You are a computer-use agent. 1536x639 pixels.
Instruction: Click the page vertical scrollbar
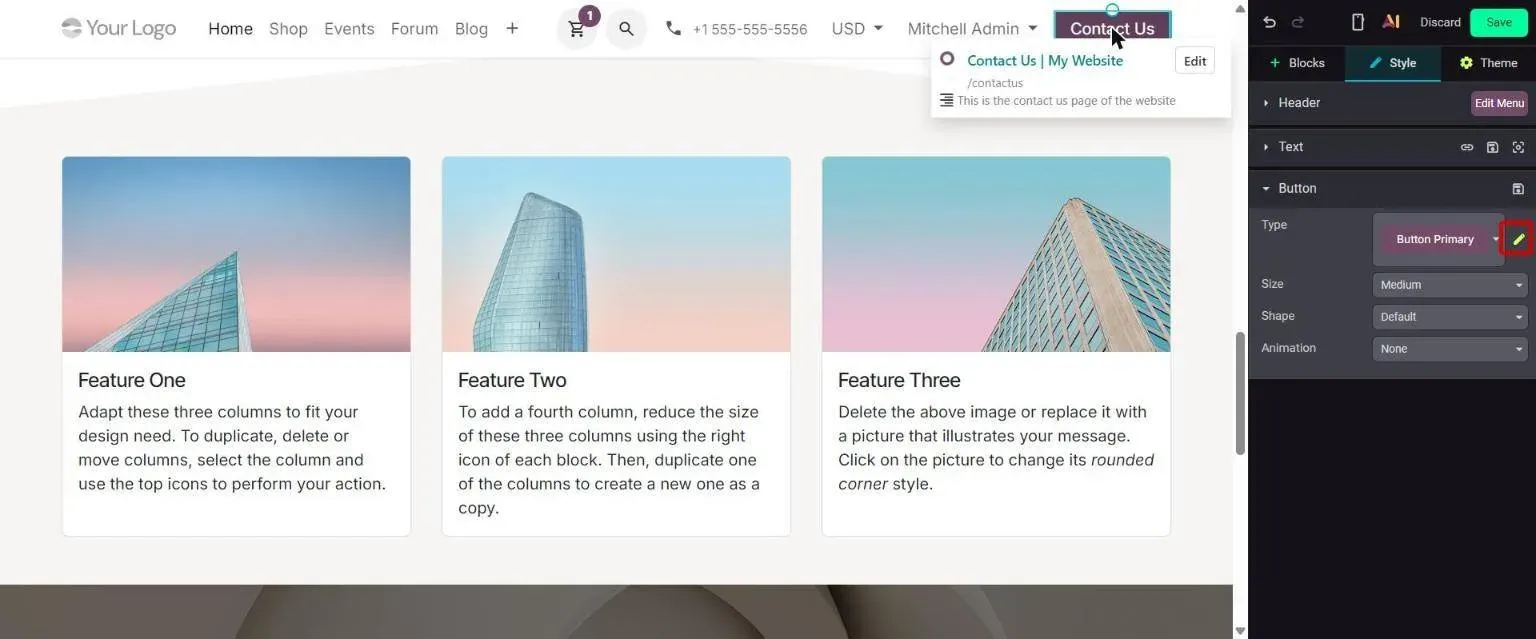[1240, 392]
